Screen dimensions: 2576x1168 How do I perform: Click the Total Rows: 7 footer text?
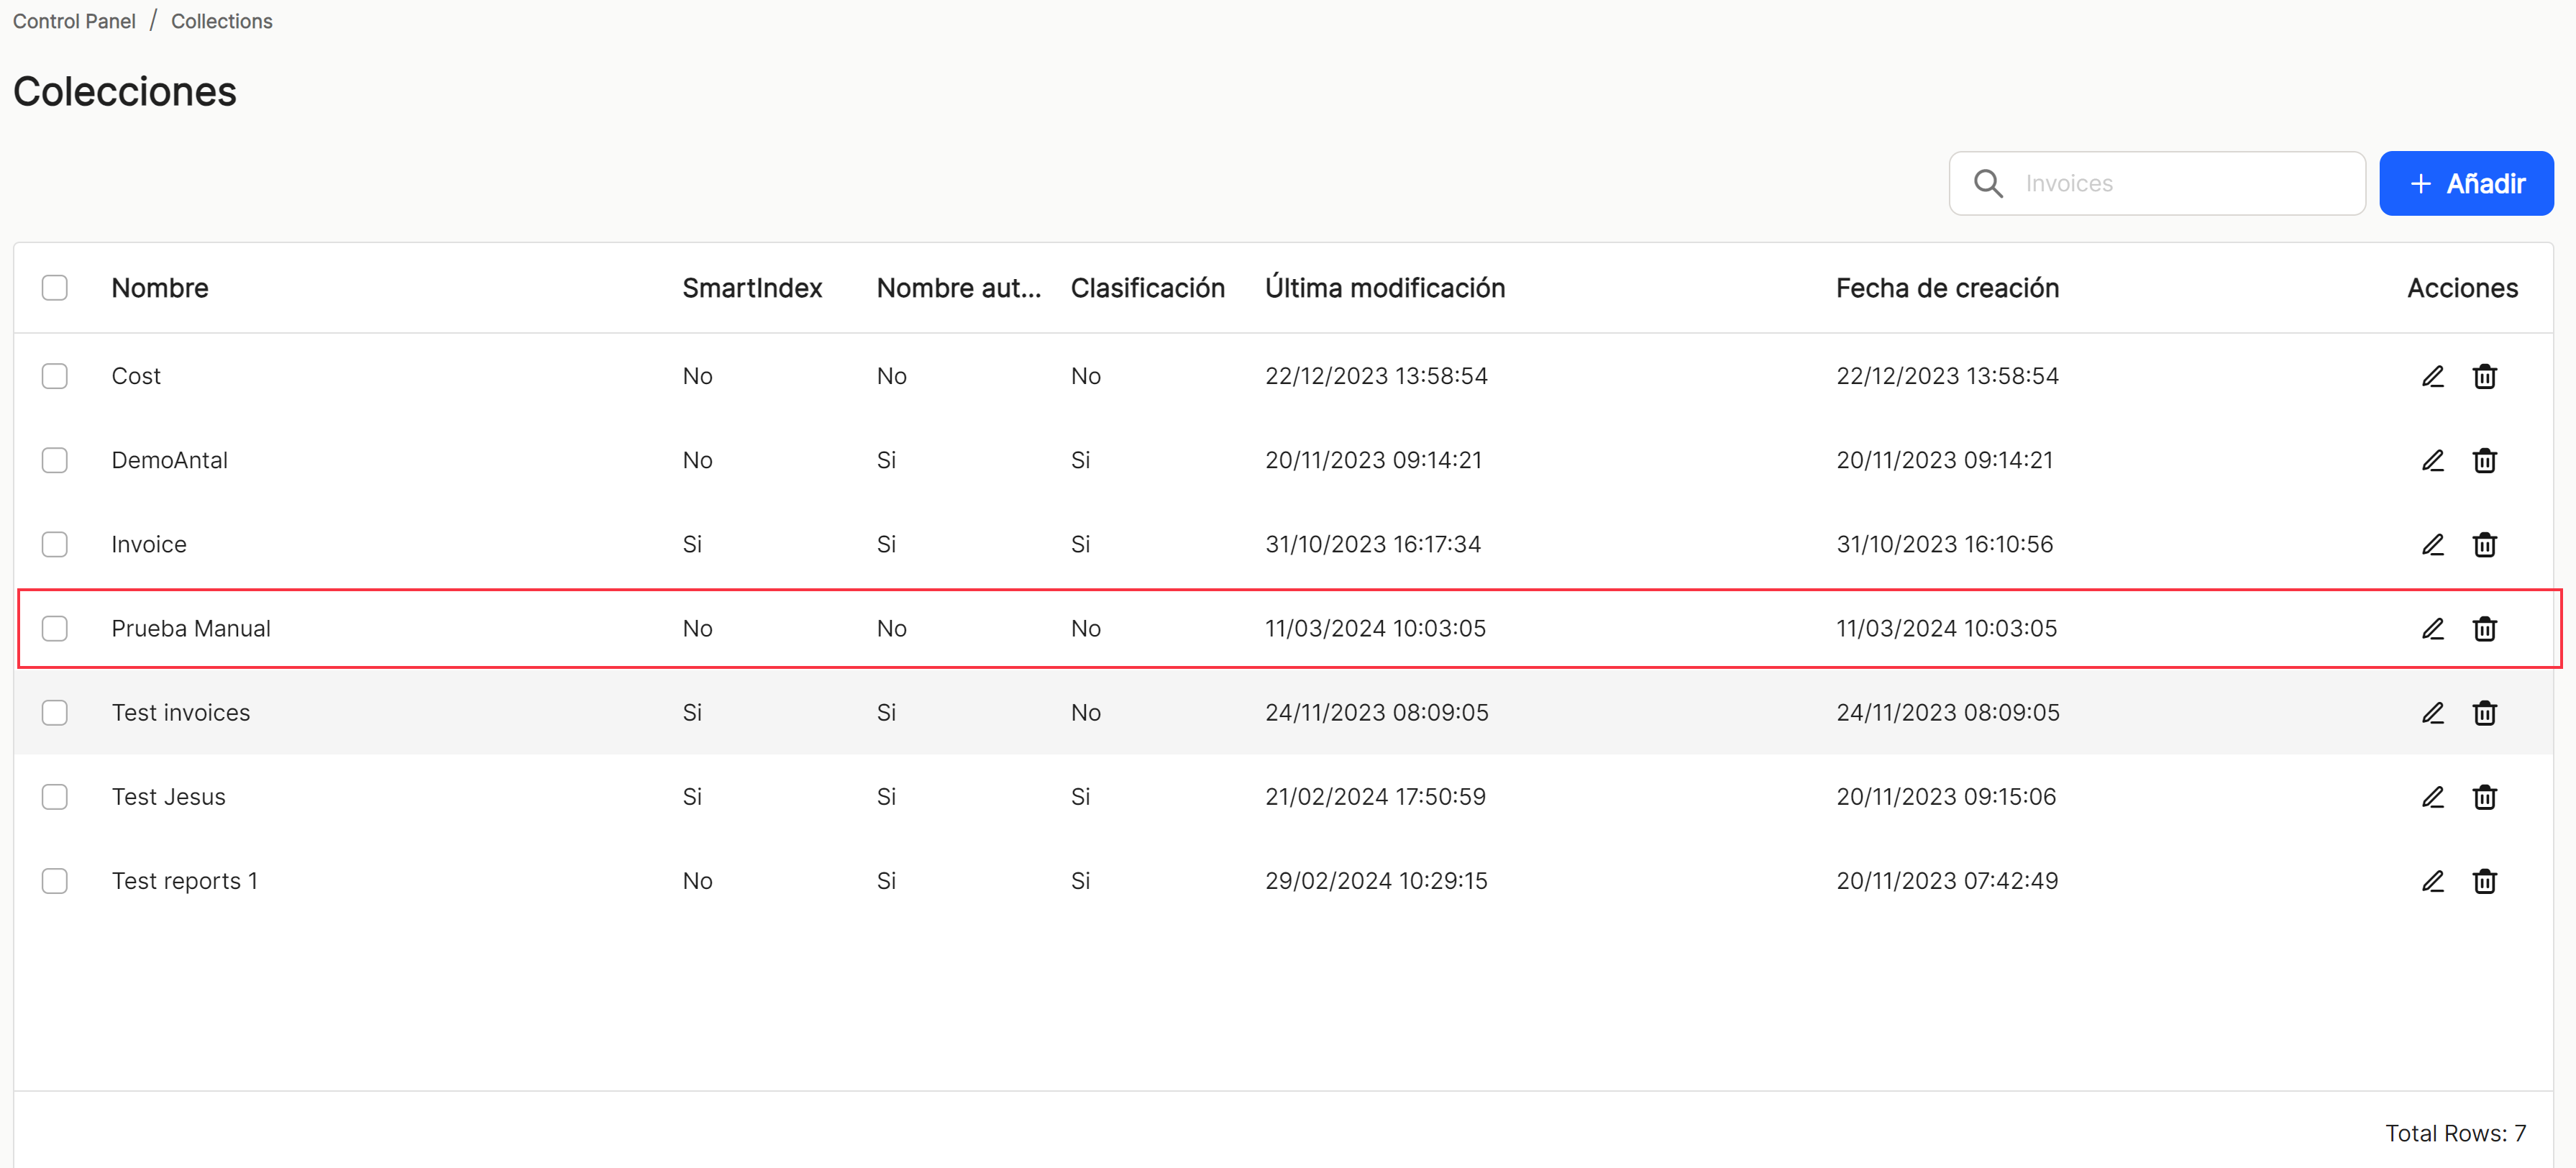coord(2455,1133)
